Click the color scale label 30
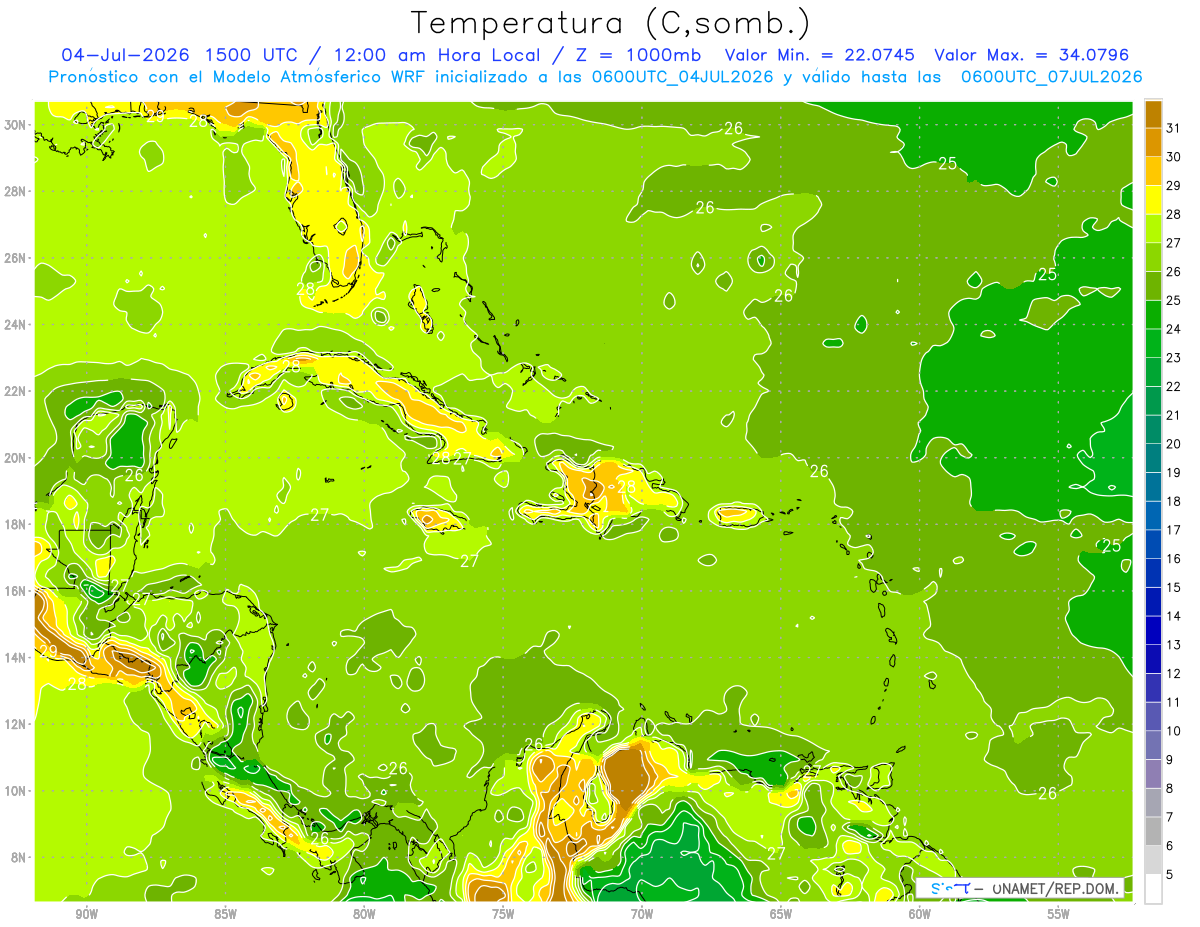 point(1174,156)
